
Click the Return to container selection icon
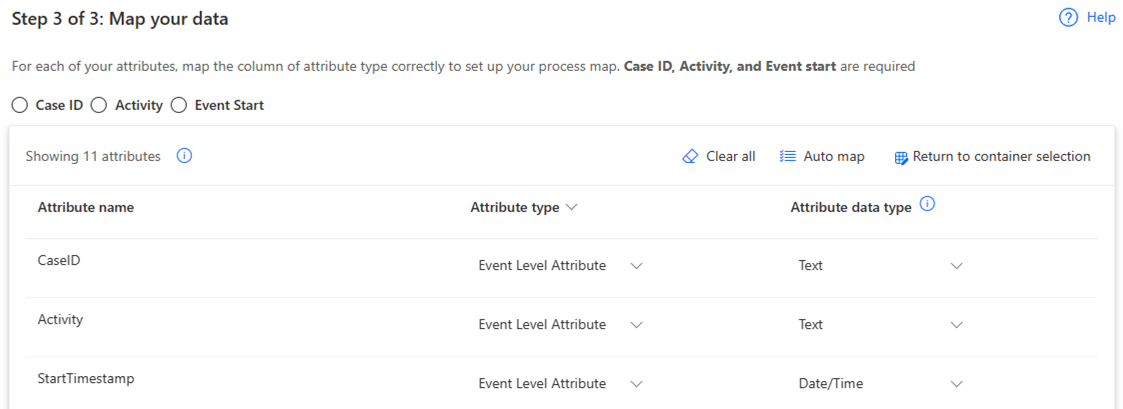tap(901, 157)
